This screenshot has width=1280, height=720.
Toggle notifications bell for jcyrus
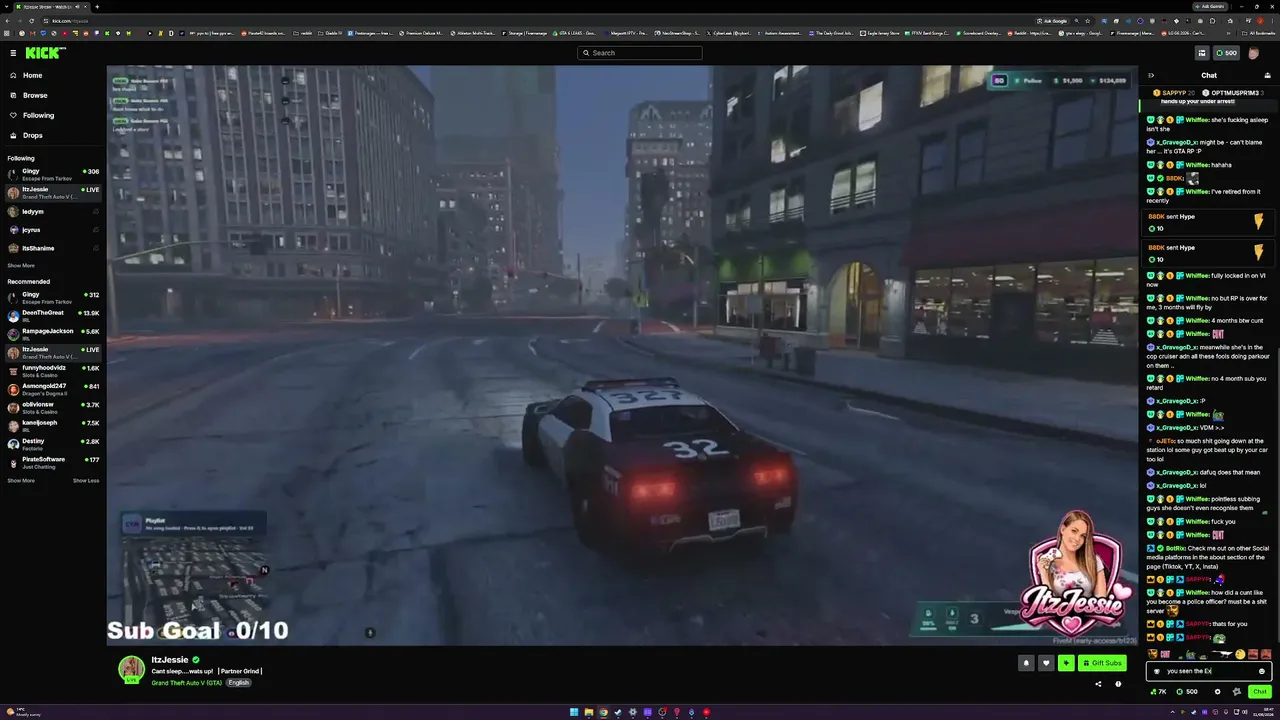tap(96, 230)
